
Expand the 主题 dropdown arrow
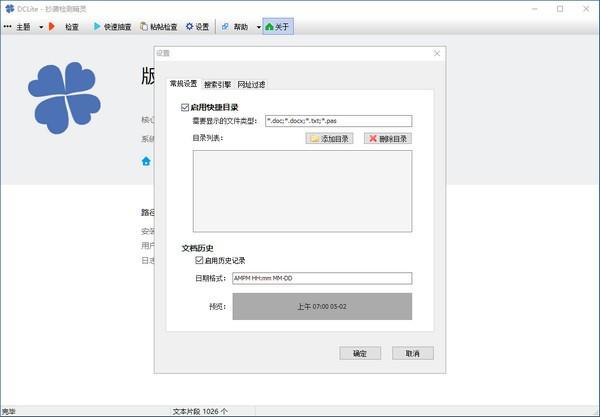41,27
